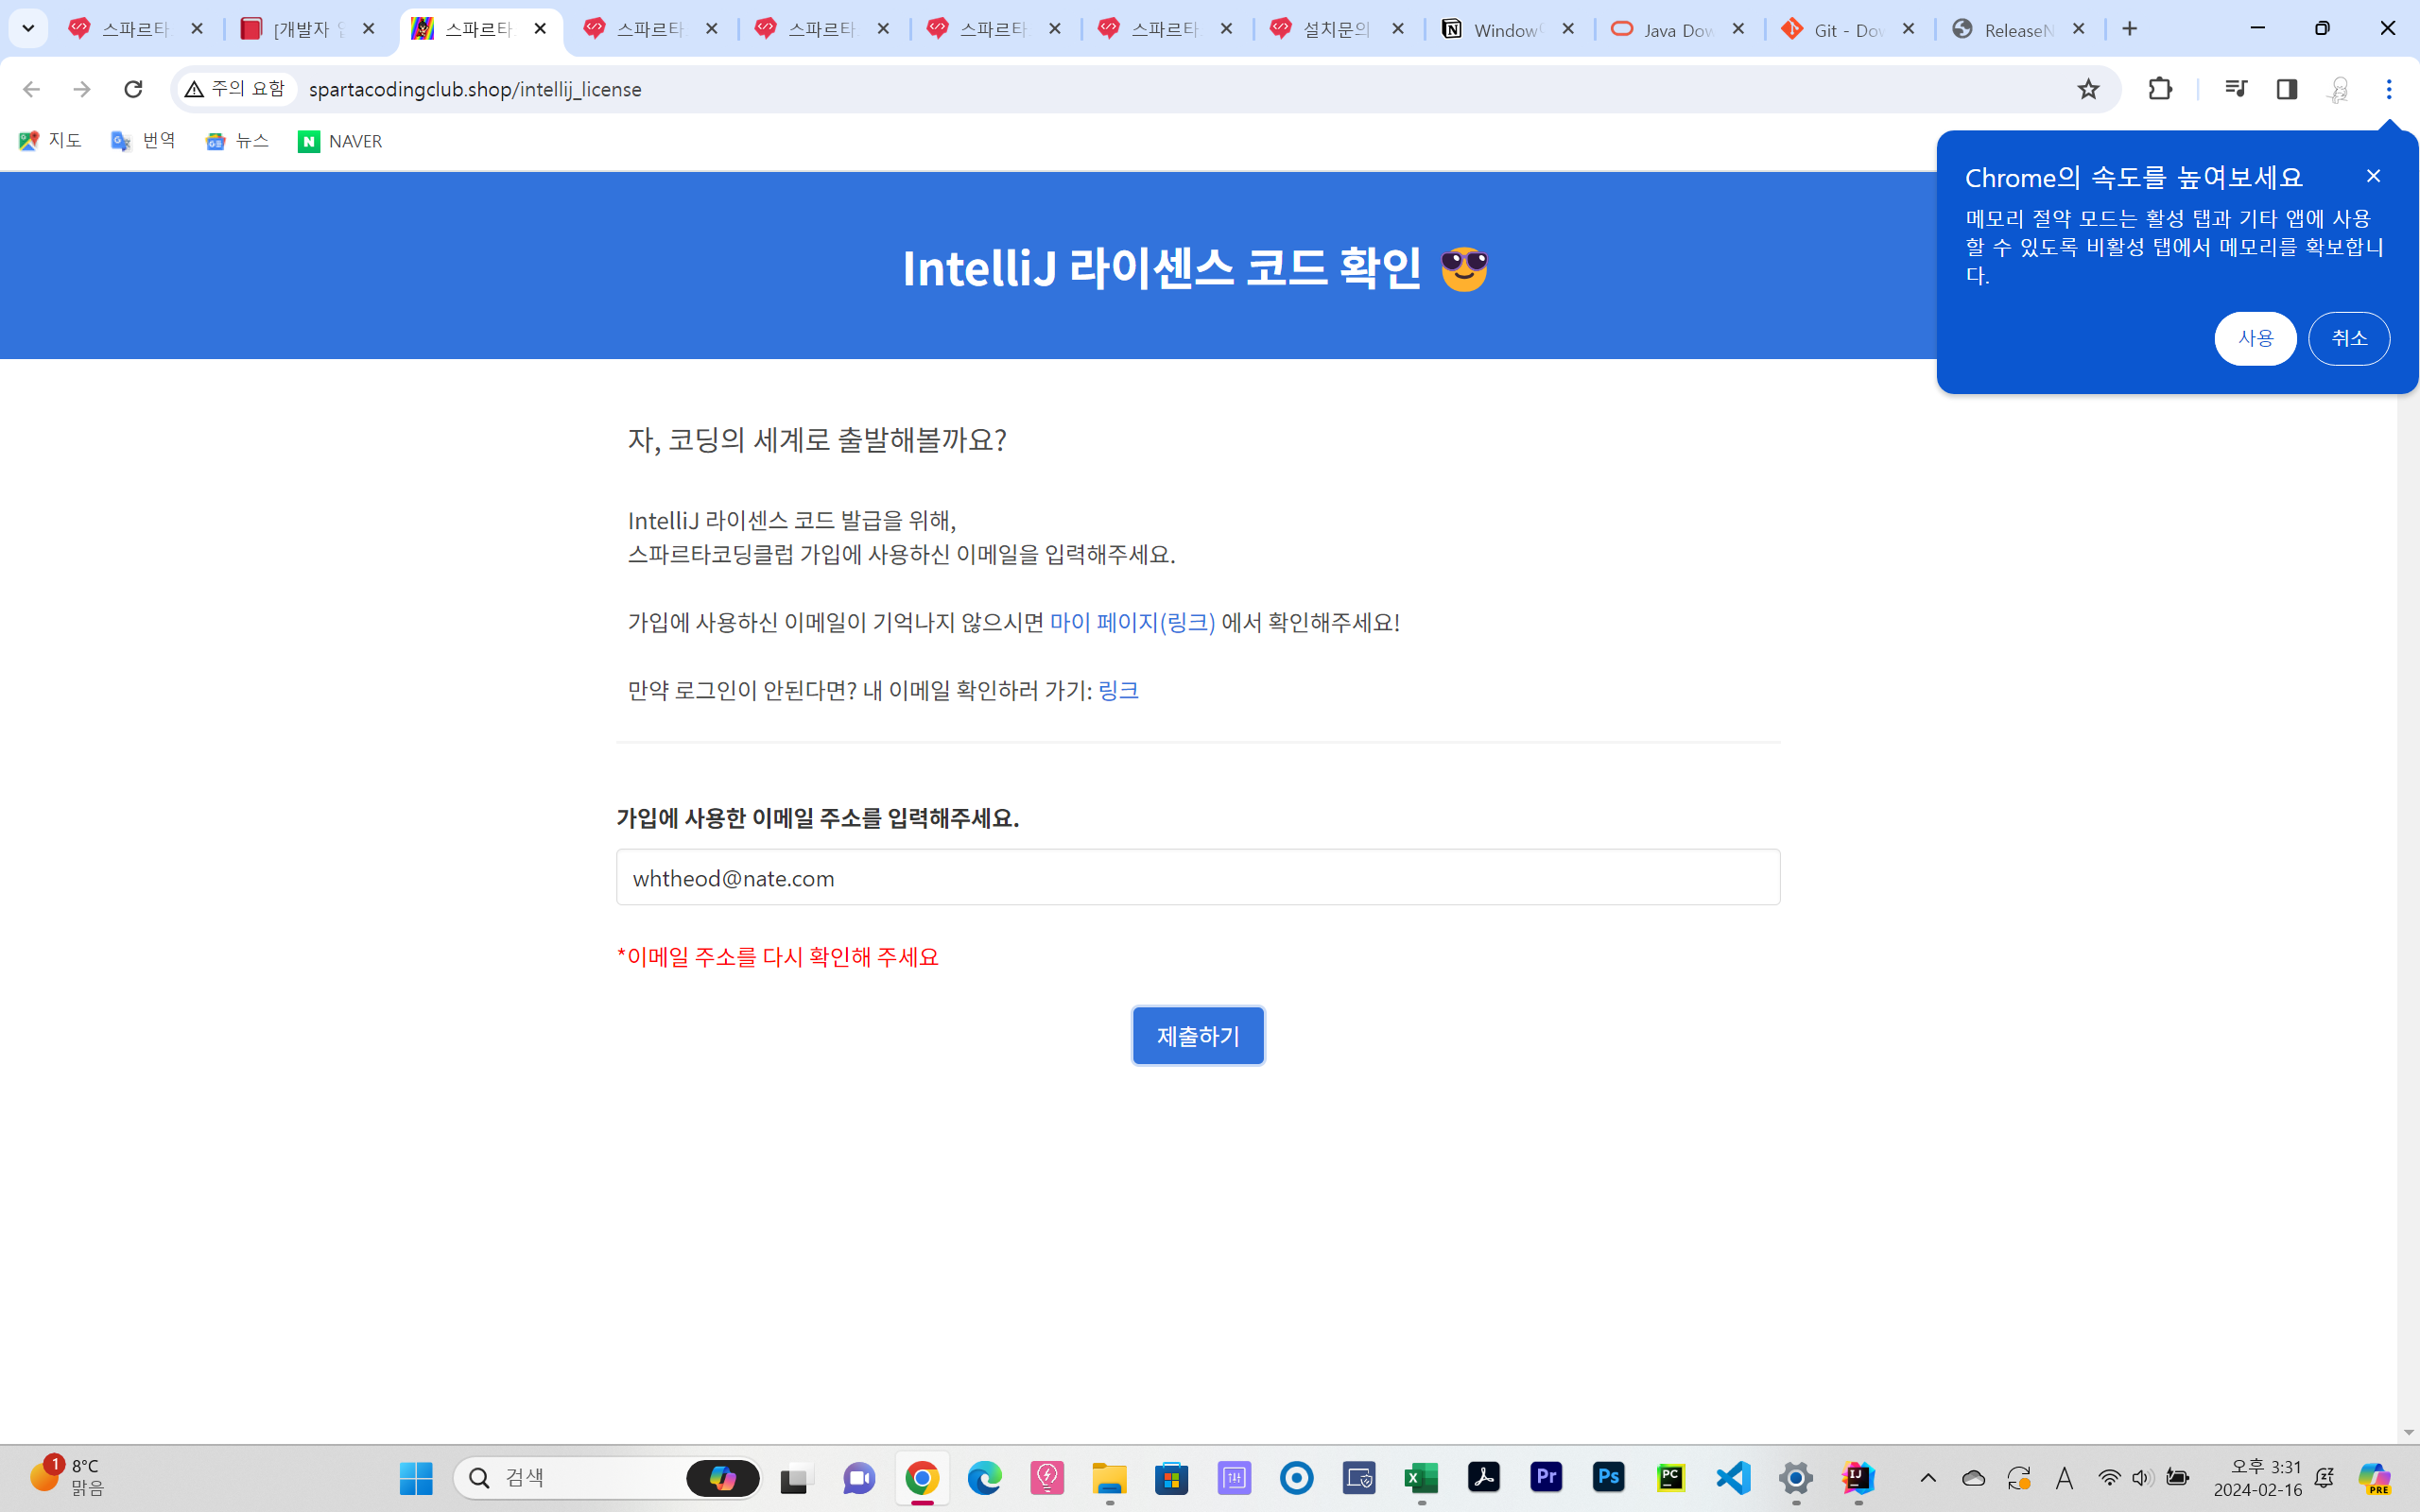Open the tab search dropdown arrow
Viewport: 2420px width, 1512px height.
28,29
